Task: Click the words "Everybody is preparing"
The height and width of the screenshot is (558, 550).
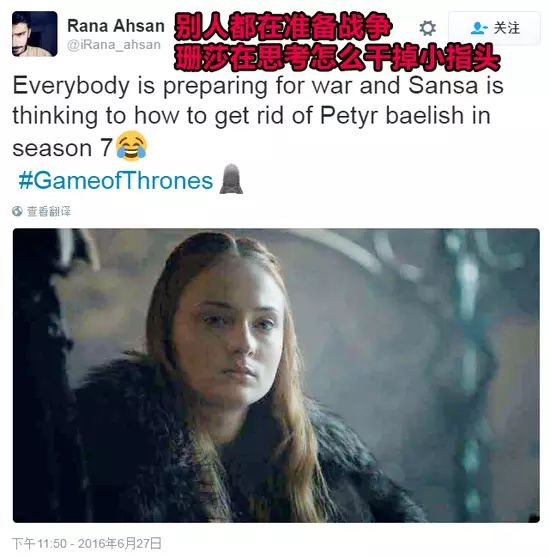Action: click(x=140, y=86)
